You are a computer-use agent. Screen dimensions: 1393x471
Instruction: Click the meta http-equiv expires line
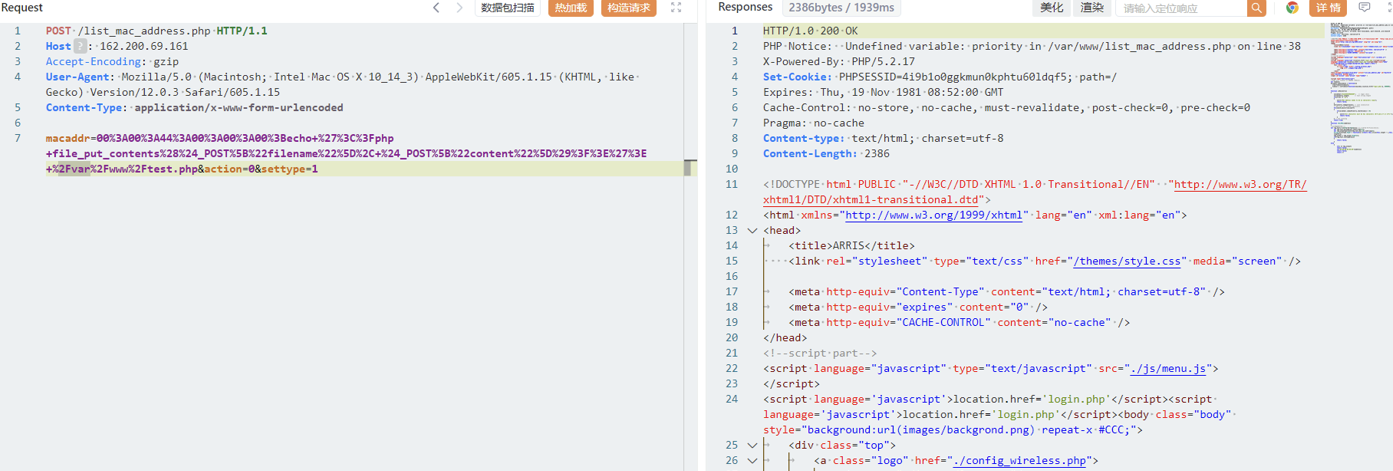point(918,307)
